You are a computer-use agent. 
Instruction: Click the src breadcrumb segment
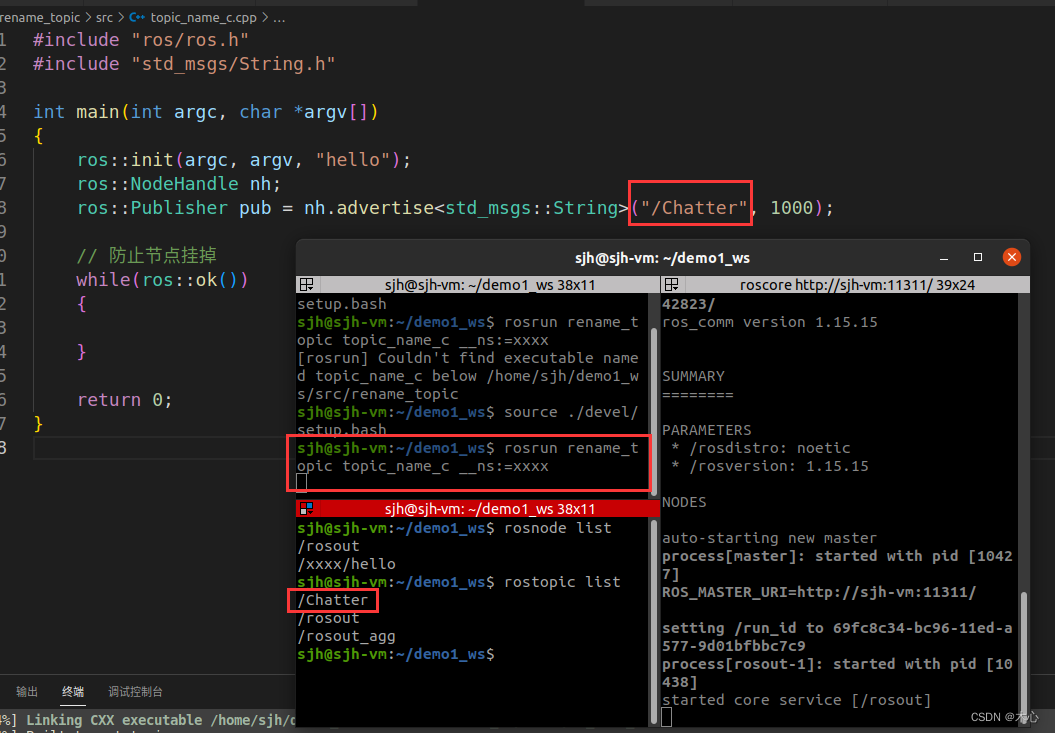click(x=104, y=18)
